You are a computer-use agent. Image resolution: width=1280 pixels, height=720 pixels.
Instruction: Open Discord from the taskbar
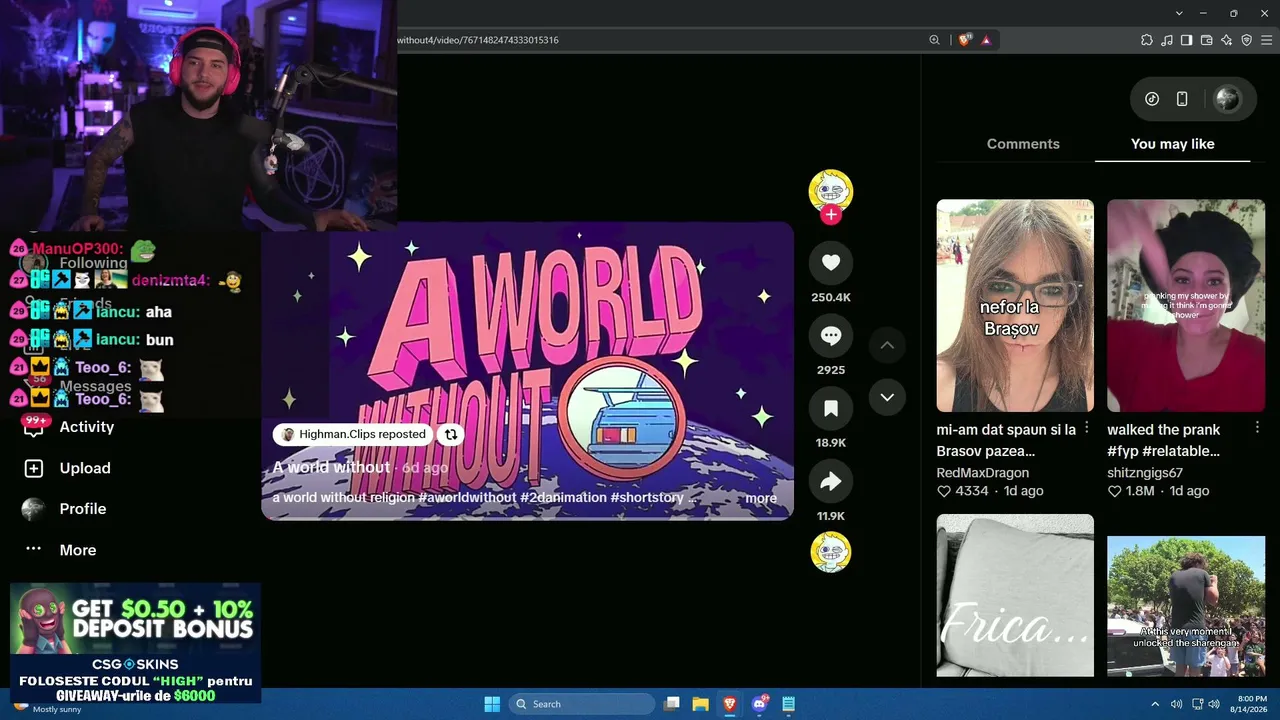pos(759,704)
